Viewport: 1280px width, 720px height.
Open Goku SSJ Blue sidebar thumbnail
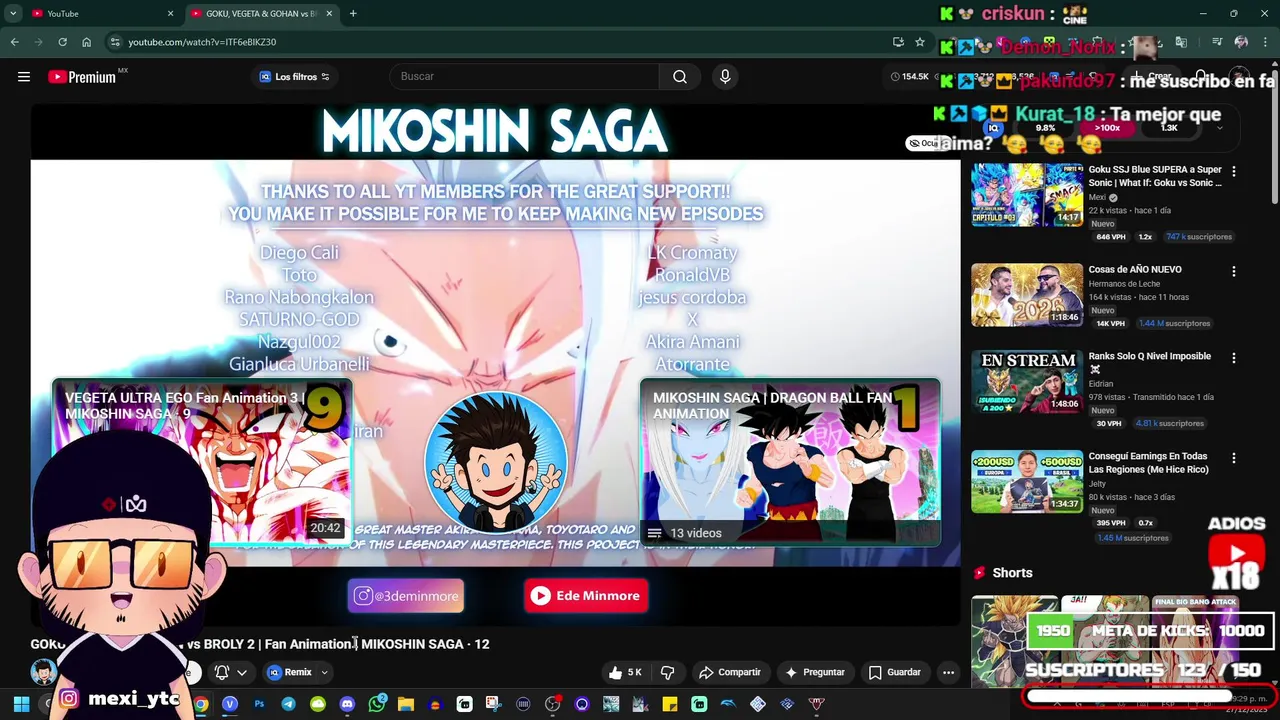[1027, 195]
